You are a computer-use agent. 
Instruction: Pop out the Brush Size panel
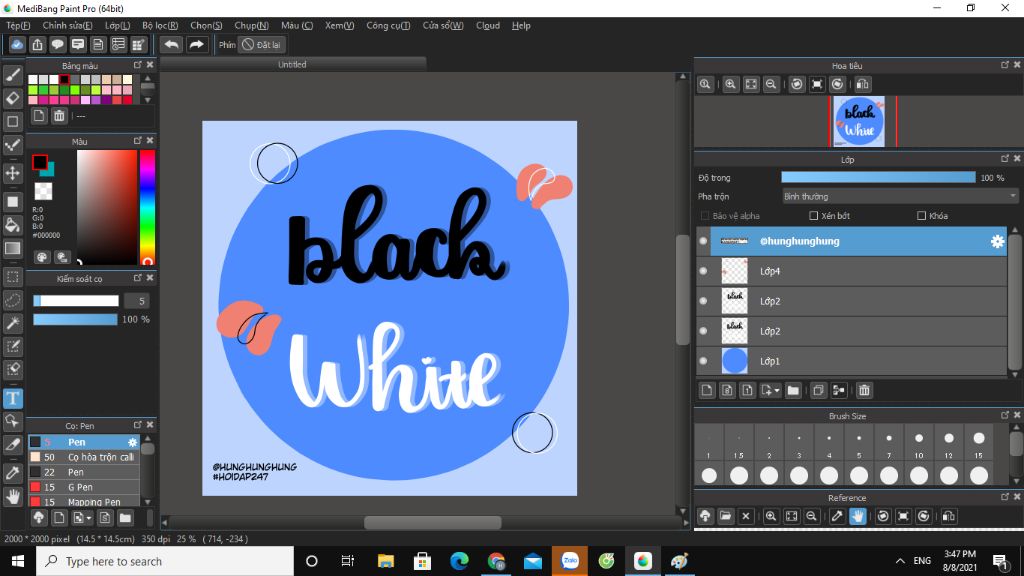coord(1004,415)
